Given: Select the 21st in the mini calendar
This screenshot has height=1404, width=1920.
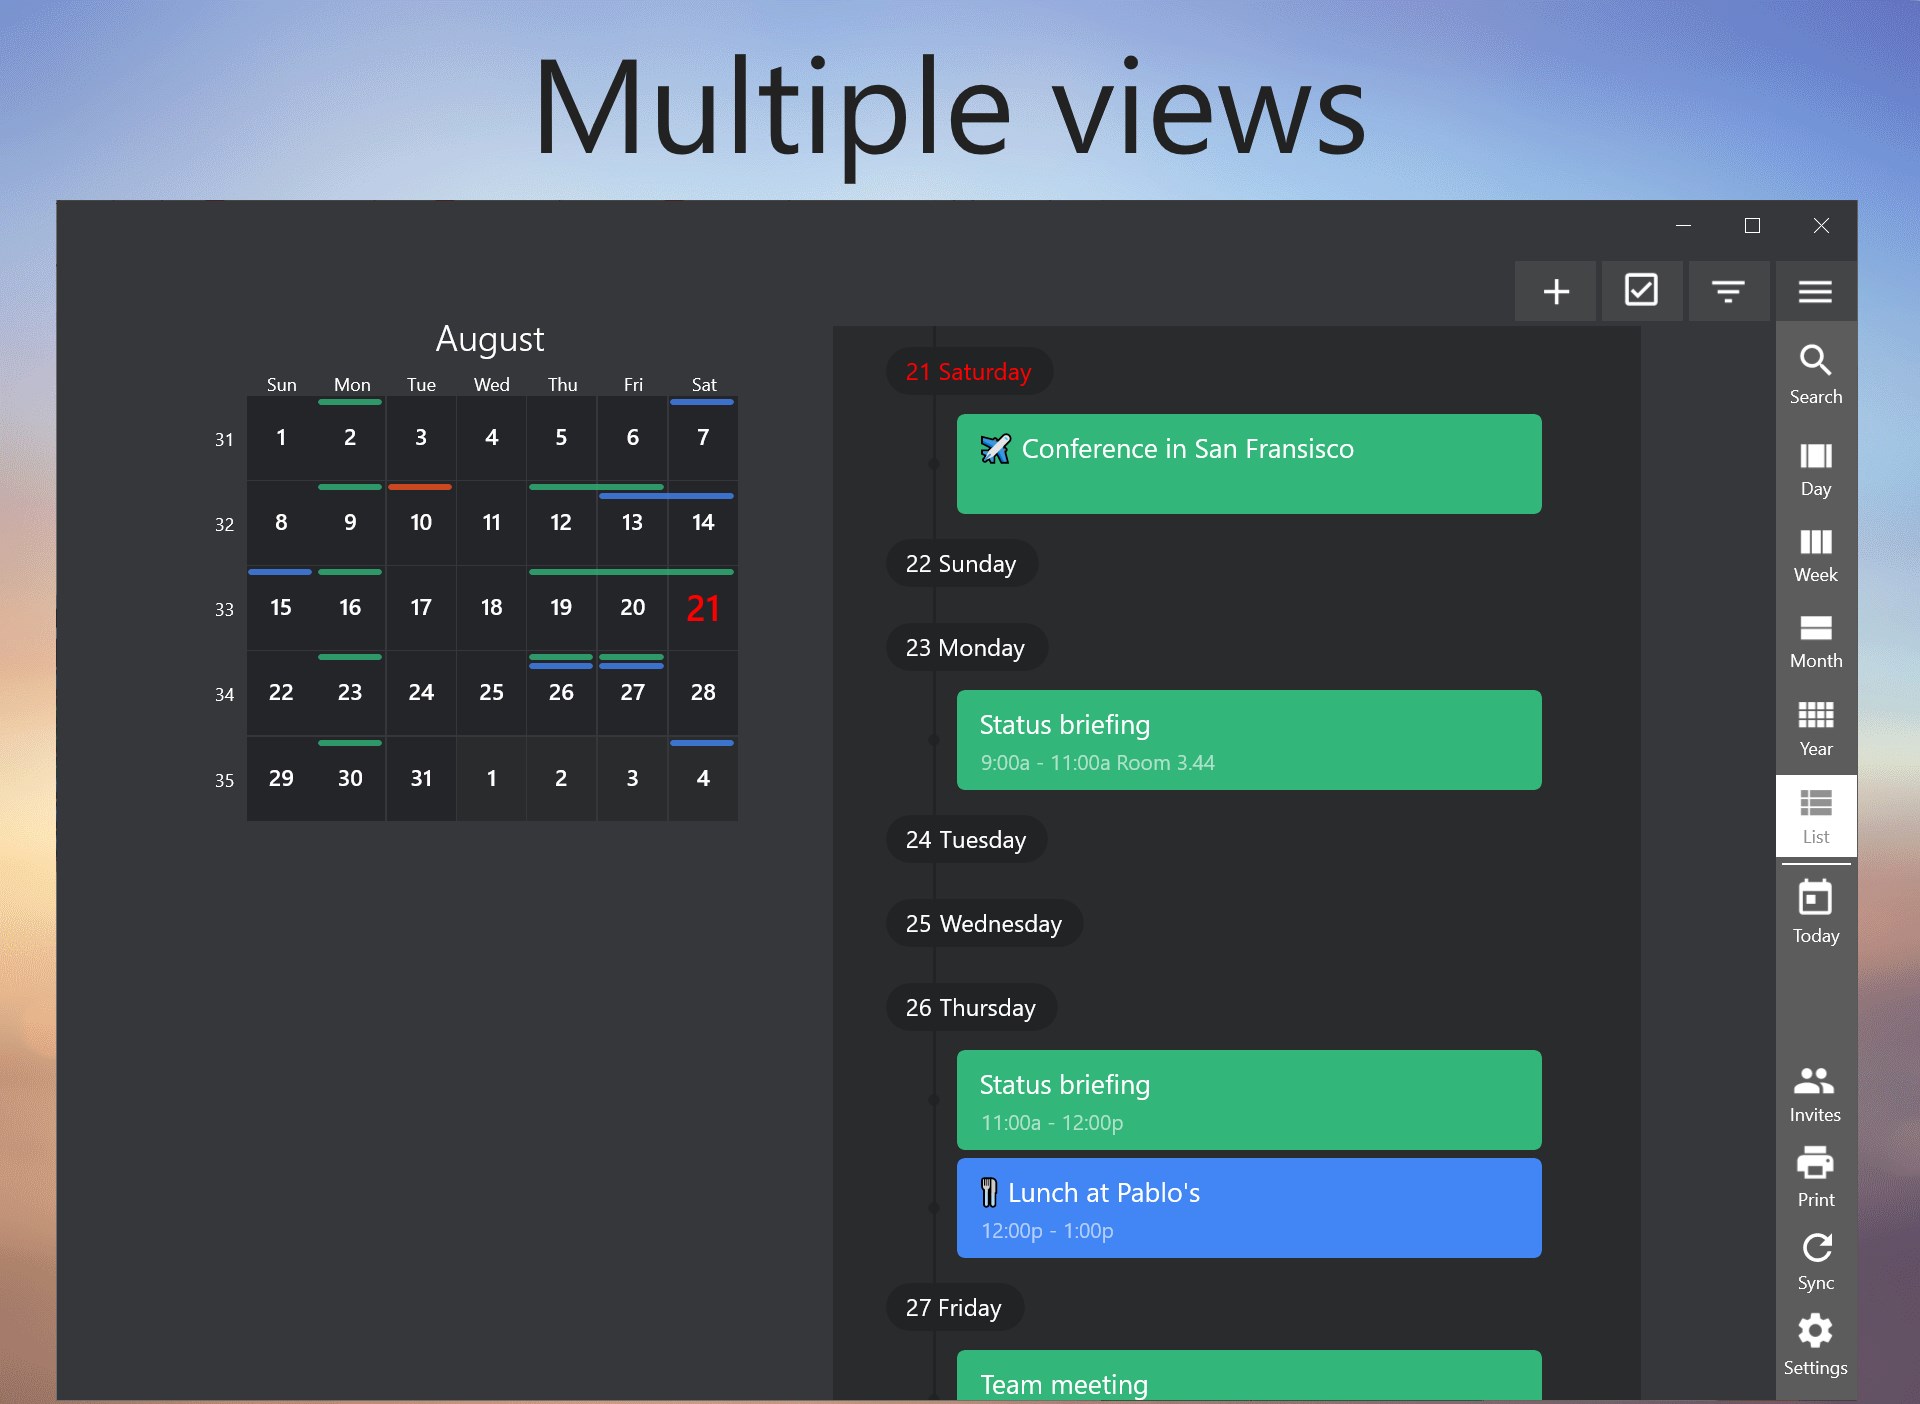Looking at the screenshot, I should coord(703,607).
